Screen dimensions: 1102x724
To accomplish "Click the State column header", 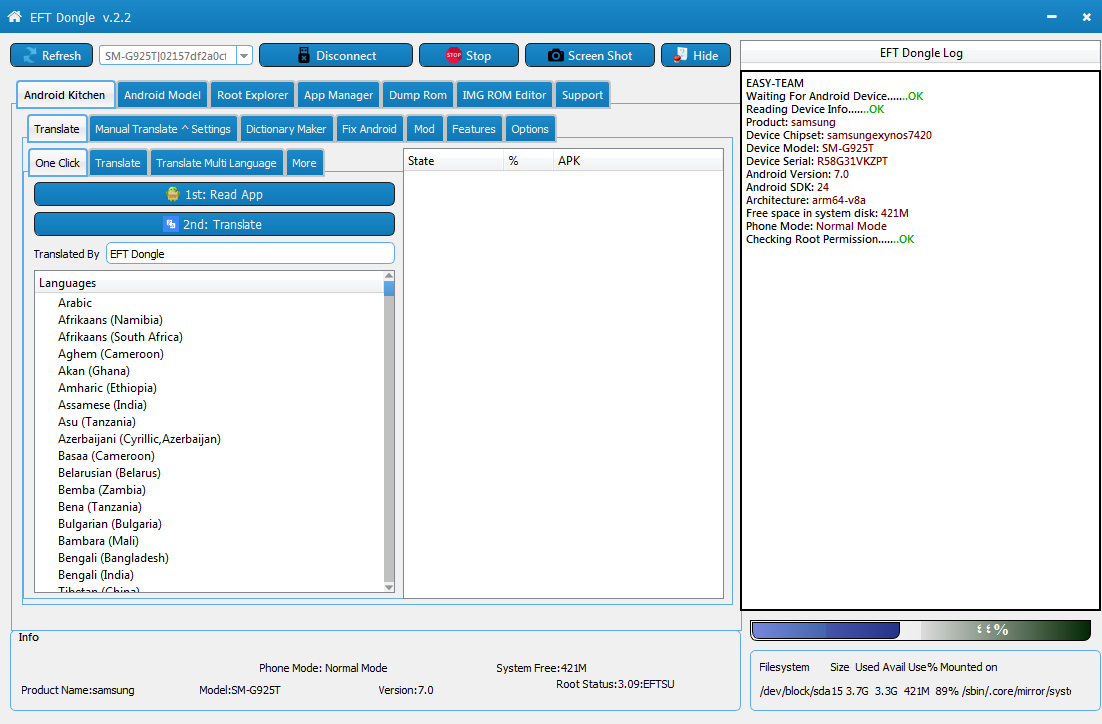I will click(x=453, y=161).
